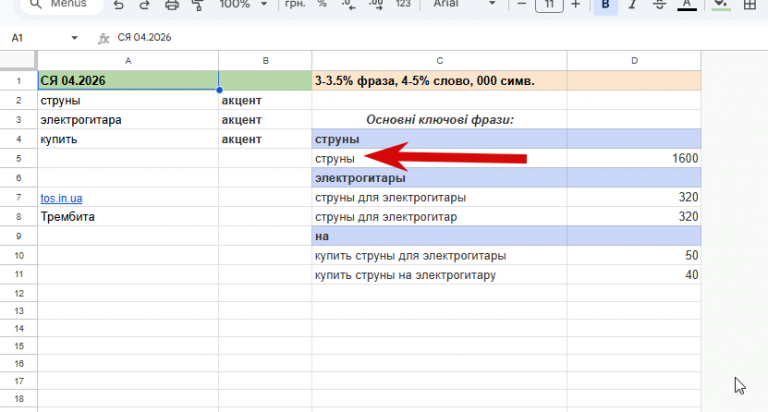Toggle Bold formatting
Image resolution: width=768 pixels, height=412 pixels.
coord(605,5)
